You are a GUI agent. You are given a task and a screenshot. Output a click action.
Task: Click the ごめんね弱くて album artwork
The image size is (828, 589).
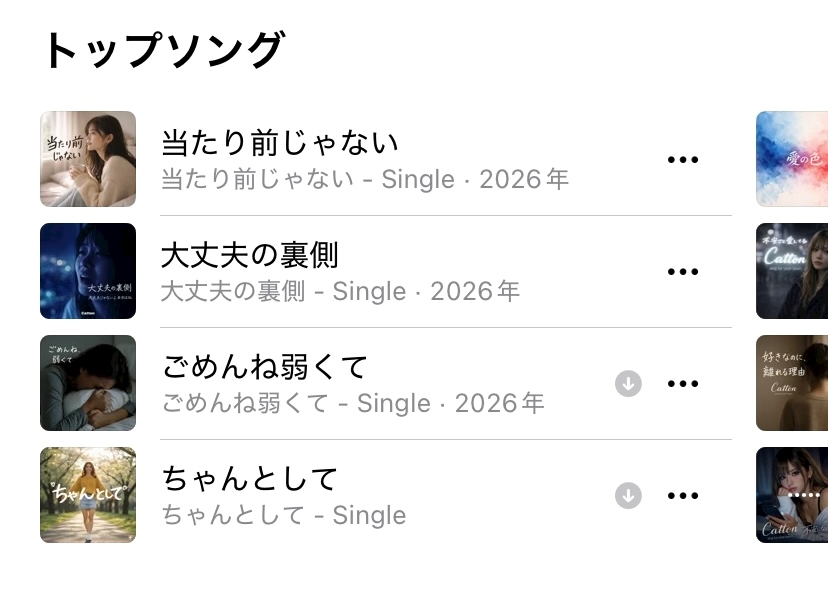click(x=88, y=383)
